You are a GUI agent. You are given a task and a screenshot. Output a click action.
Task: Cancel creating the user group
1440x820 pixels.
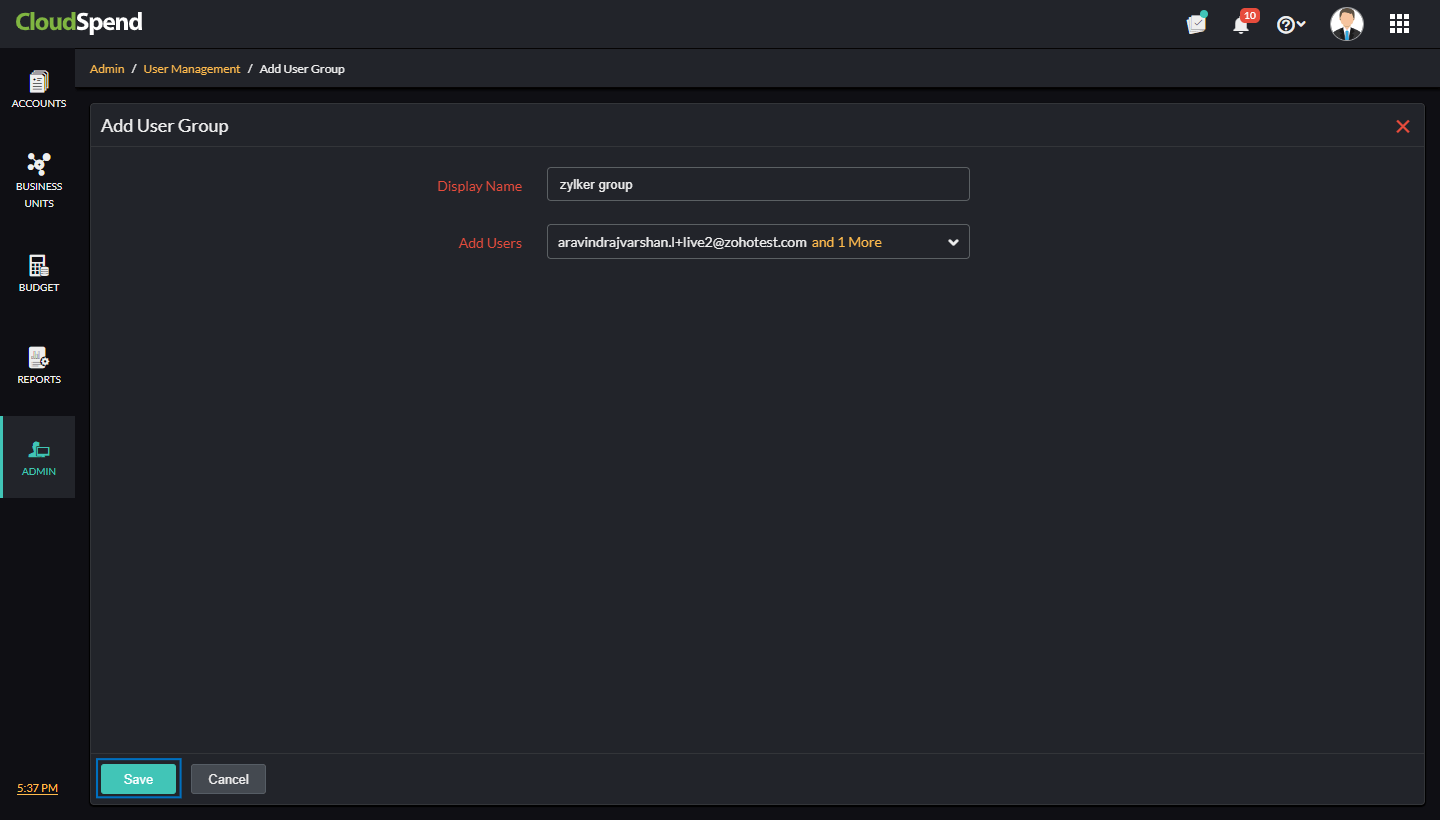click(x=228, y=778)
